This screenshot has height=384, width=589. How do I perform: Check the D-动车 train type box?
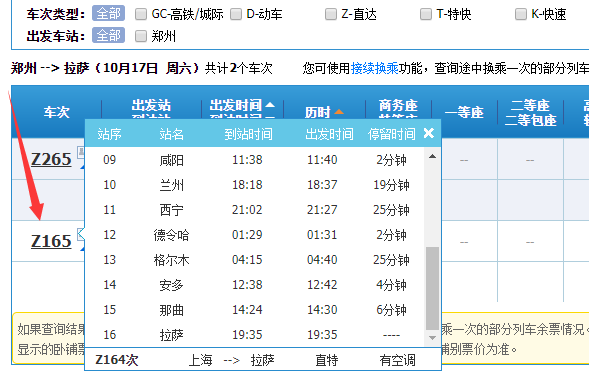coord(236,14)
